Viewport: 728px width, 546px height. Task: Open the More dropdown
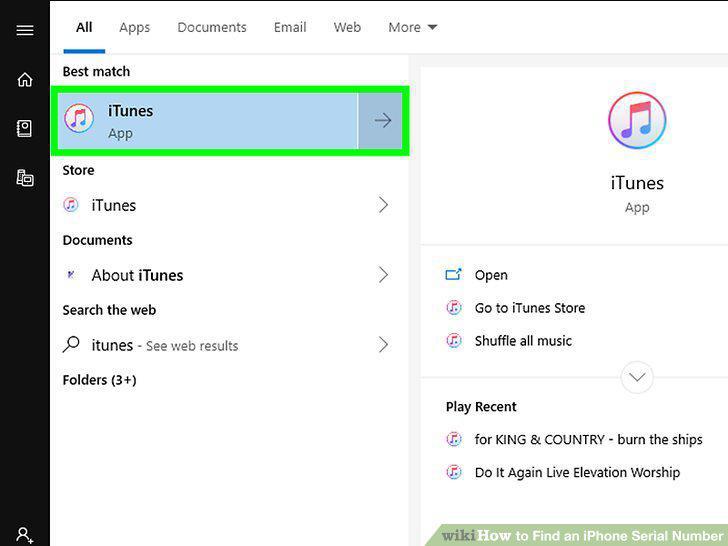[413, 27]
